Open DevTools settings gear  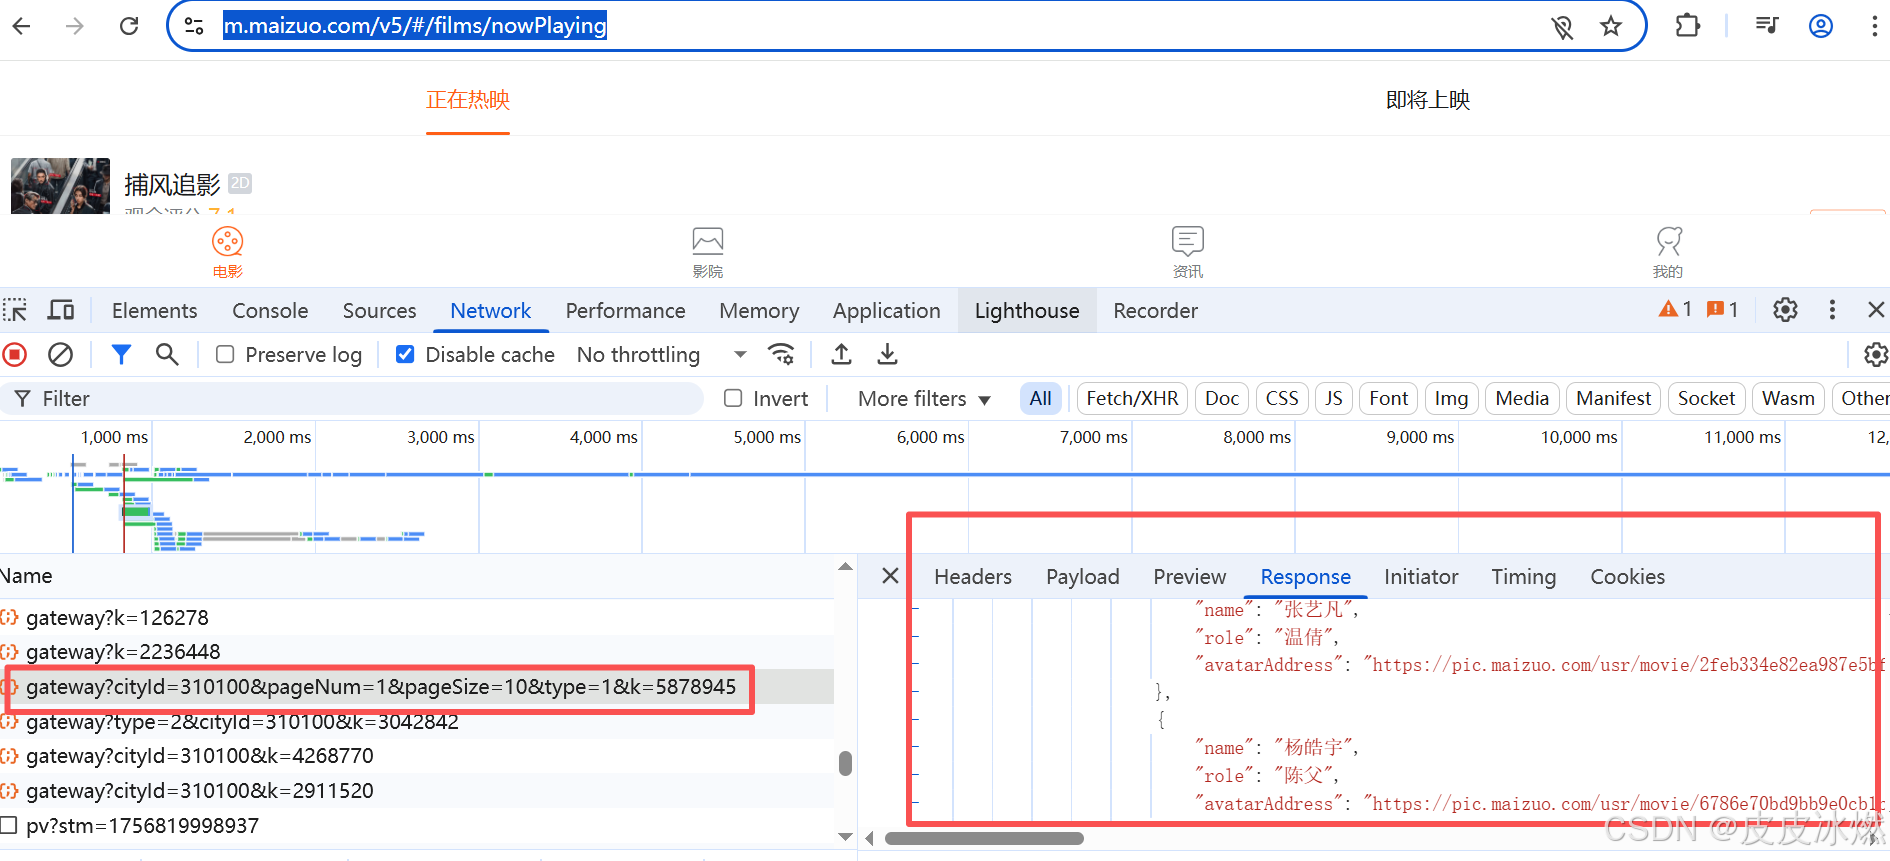tap(1785, 310)
